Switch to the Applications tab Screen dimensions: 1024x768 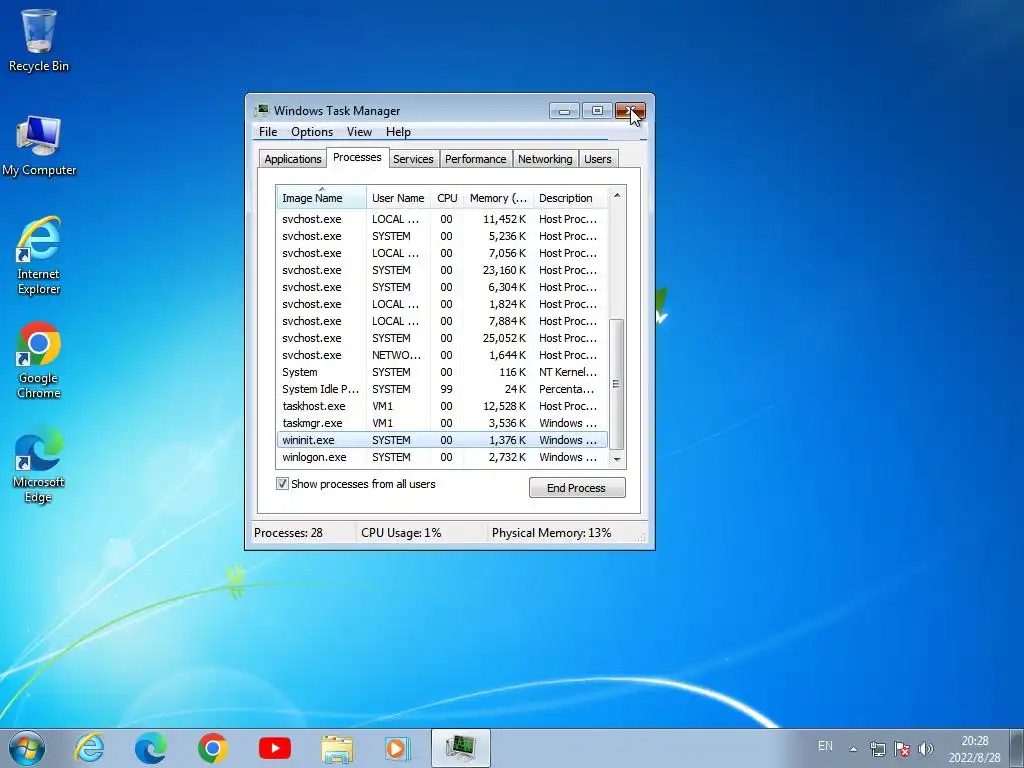(293, 159)
